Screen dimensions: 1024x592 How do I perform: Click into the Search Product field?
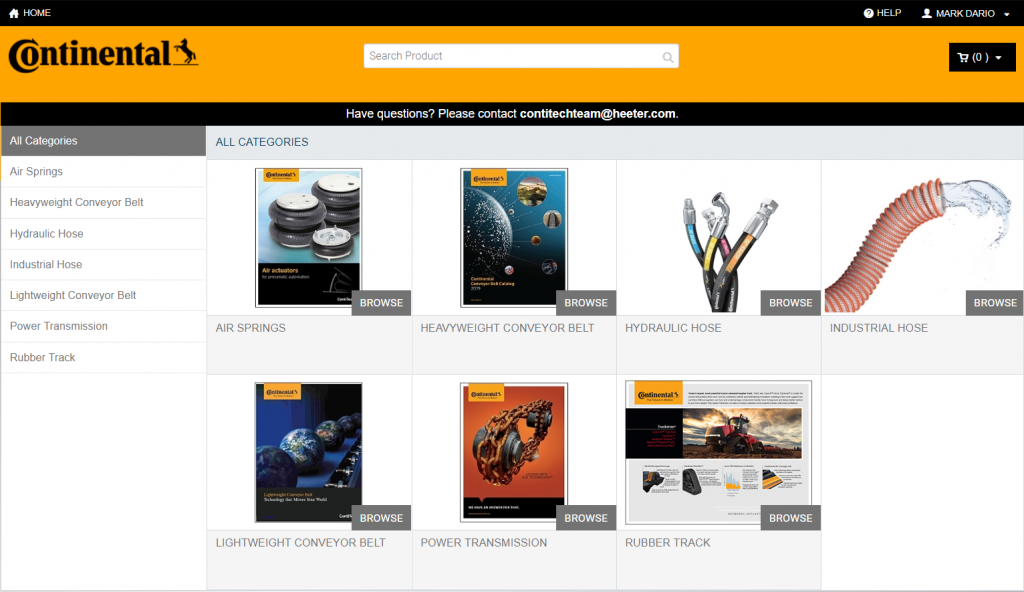click(510, 56)
